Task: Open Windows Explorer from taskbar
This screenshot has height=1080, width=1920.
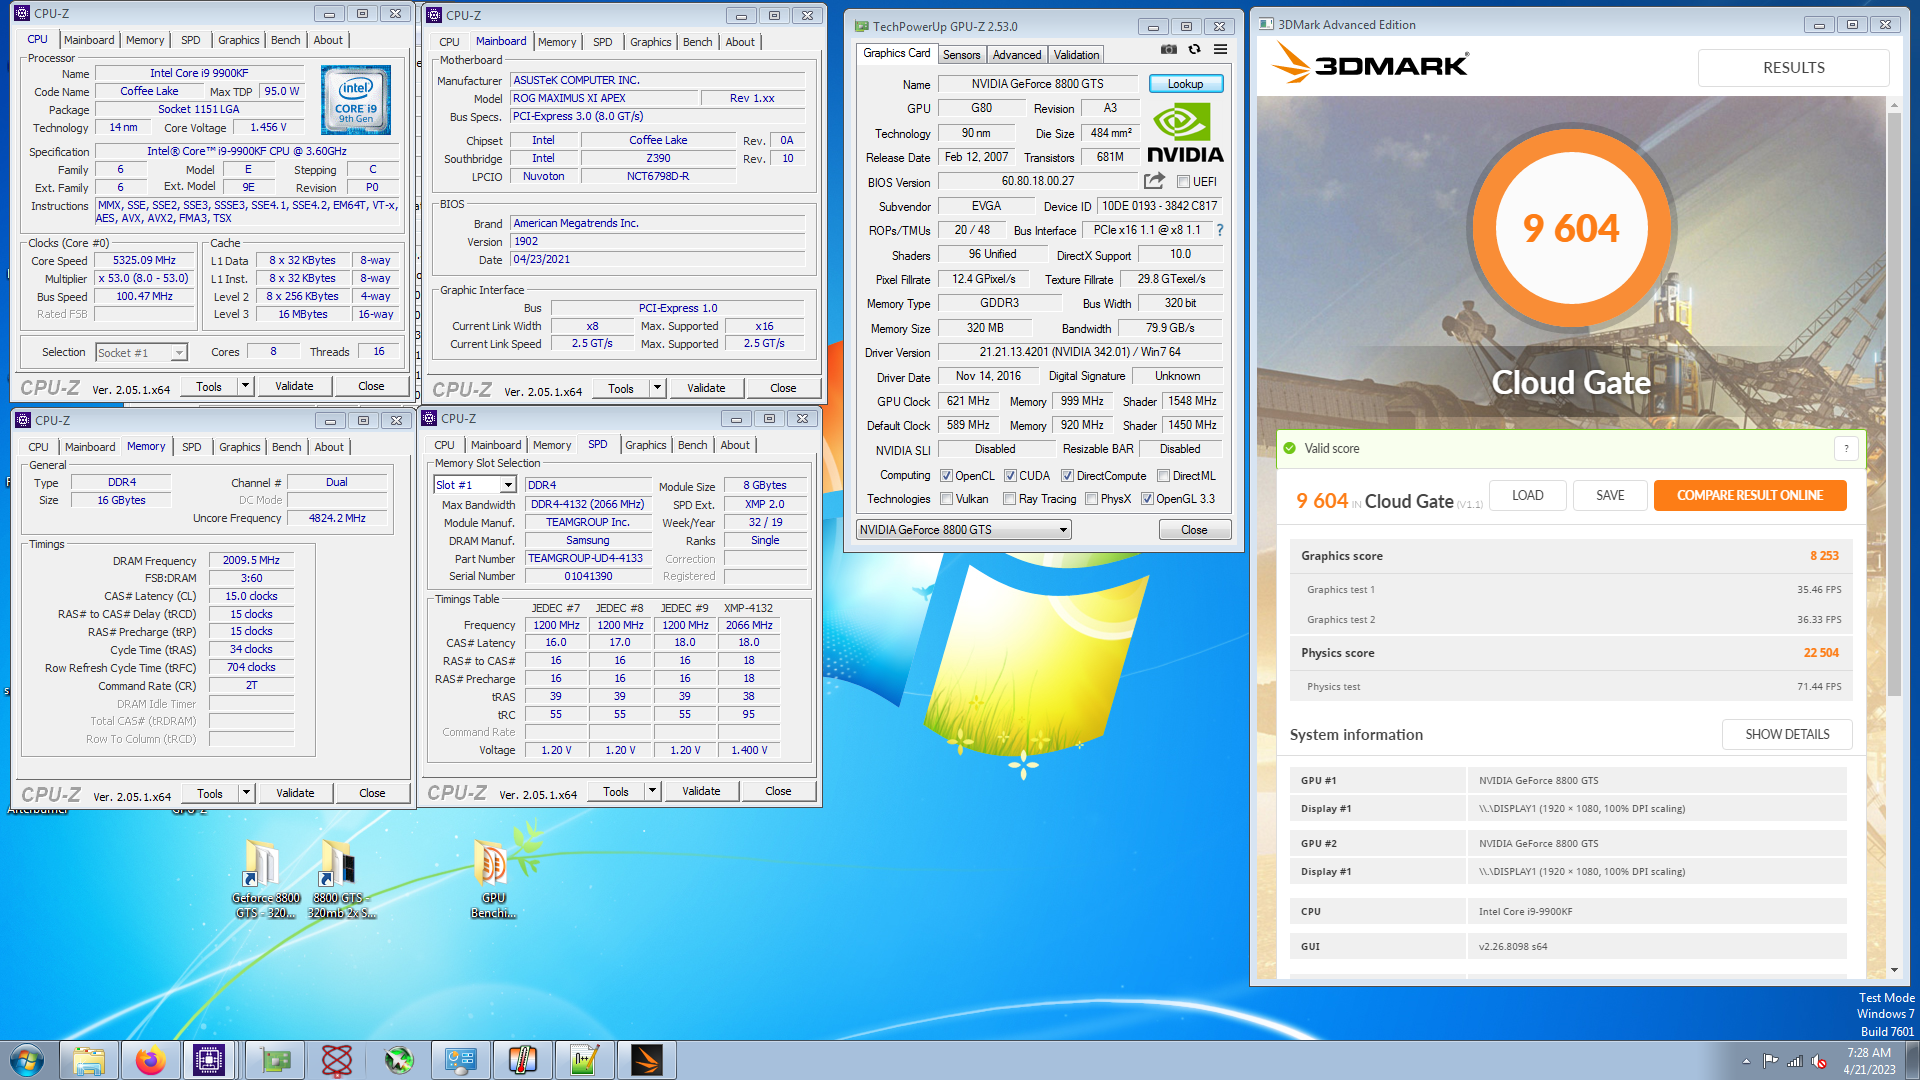Action: click(x=89, y=1060)
